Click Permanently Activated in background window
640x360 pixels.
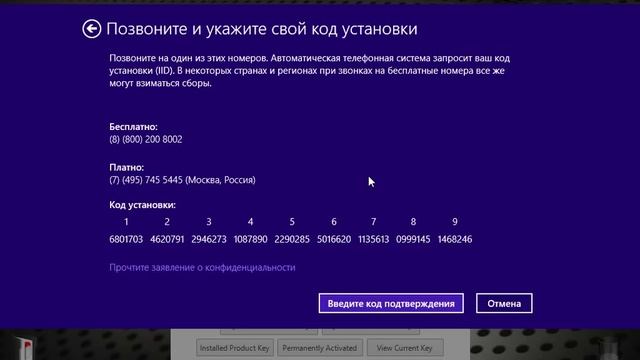click(x=320, y=348)
